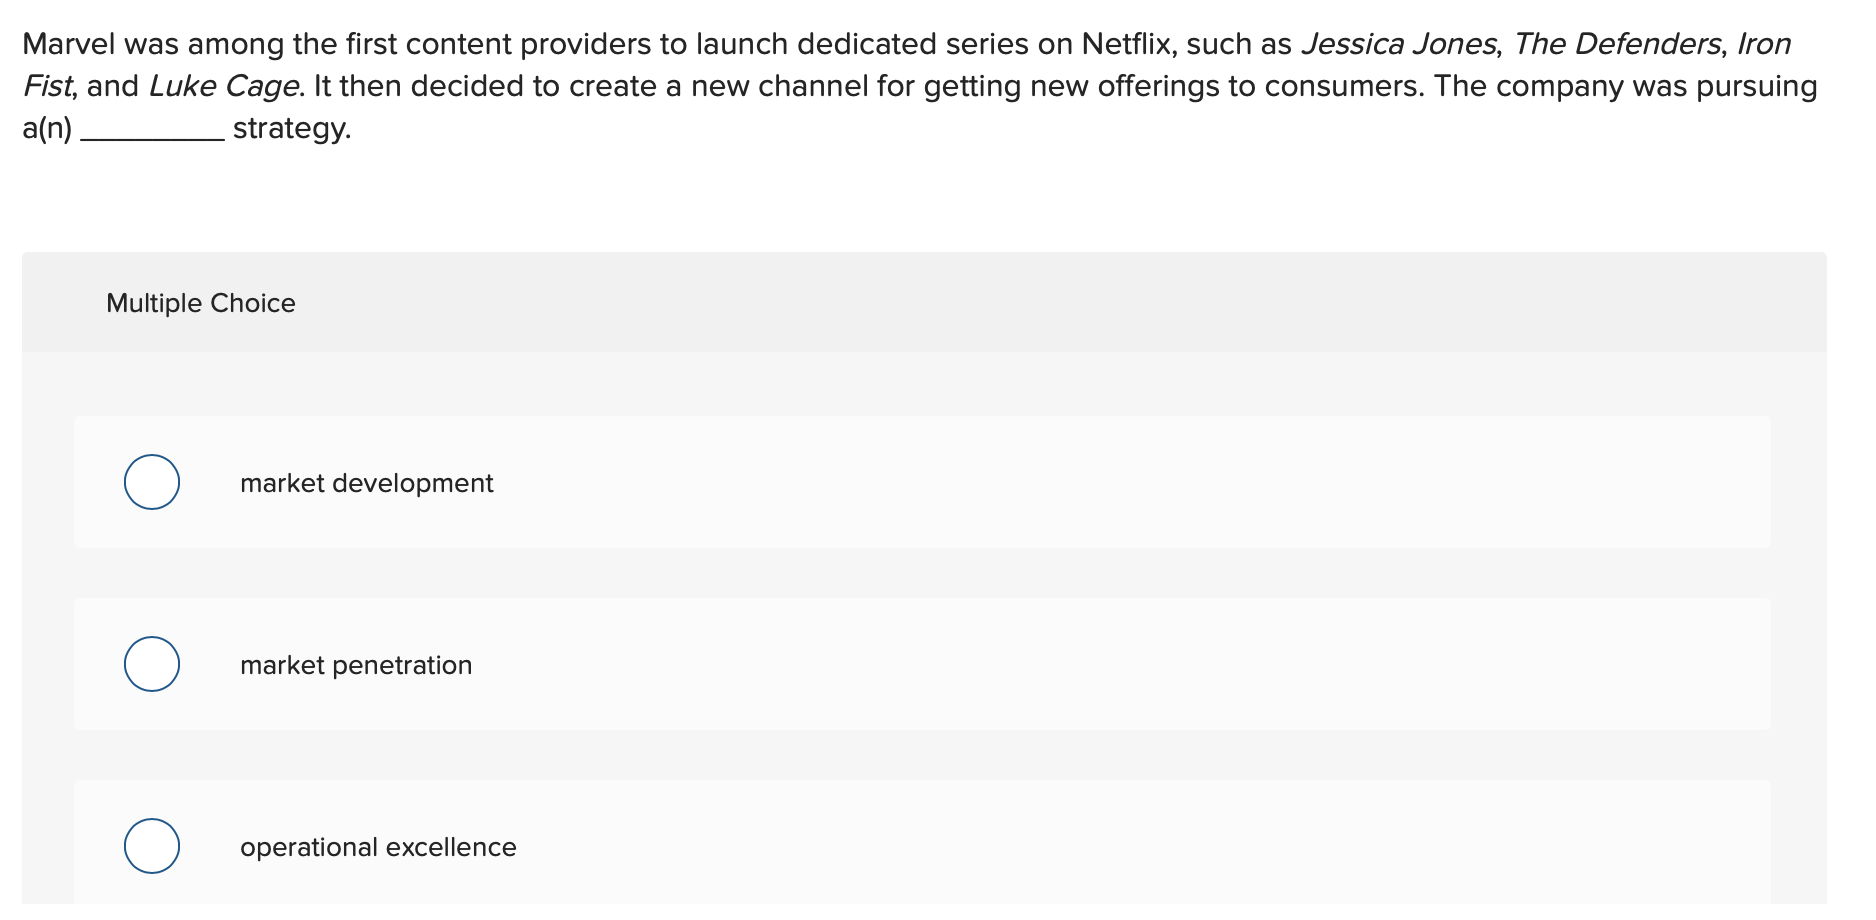The height and width of the screenshot is (920, 1876).
Task: Click the "market penetration" answer label
Action: 356,665
